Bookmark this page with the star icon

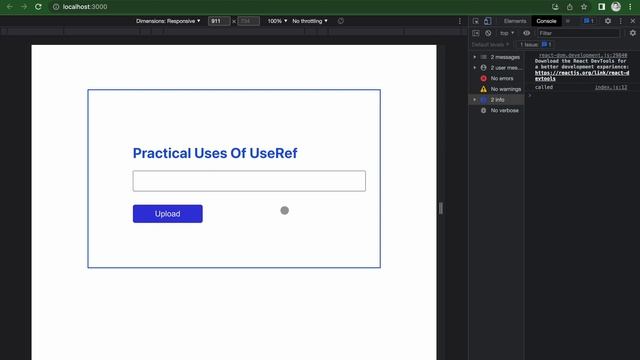coord(584,7)
